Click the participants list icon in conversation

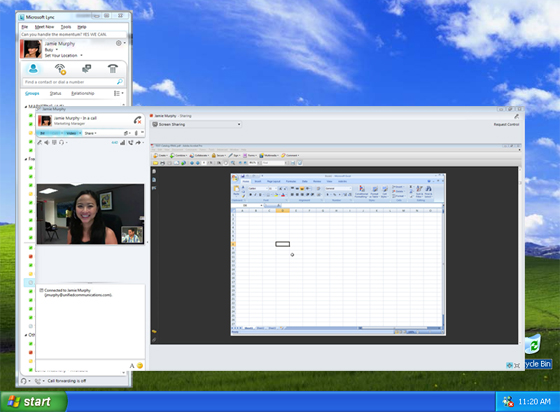[126, 133]
